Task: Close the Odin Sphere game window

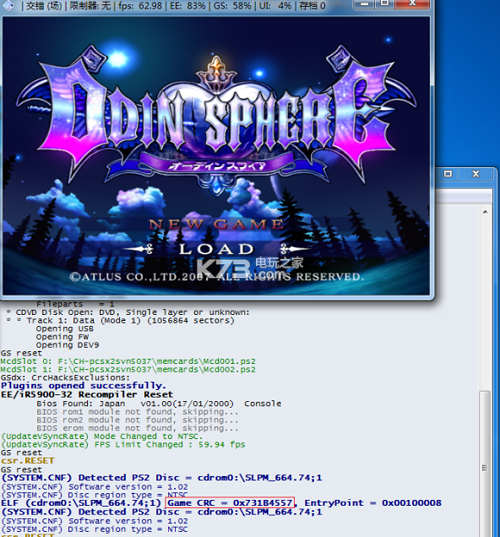Action: [412, 3]
